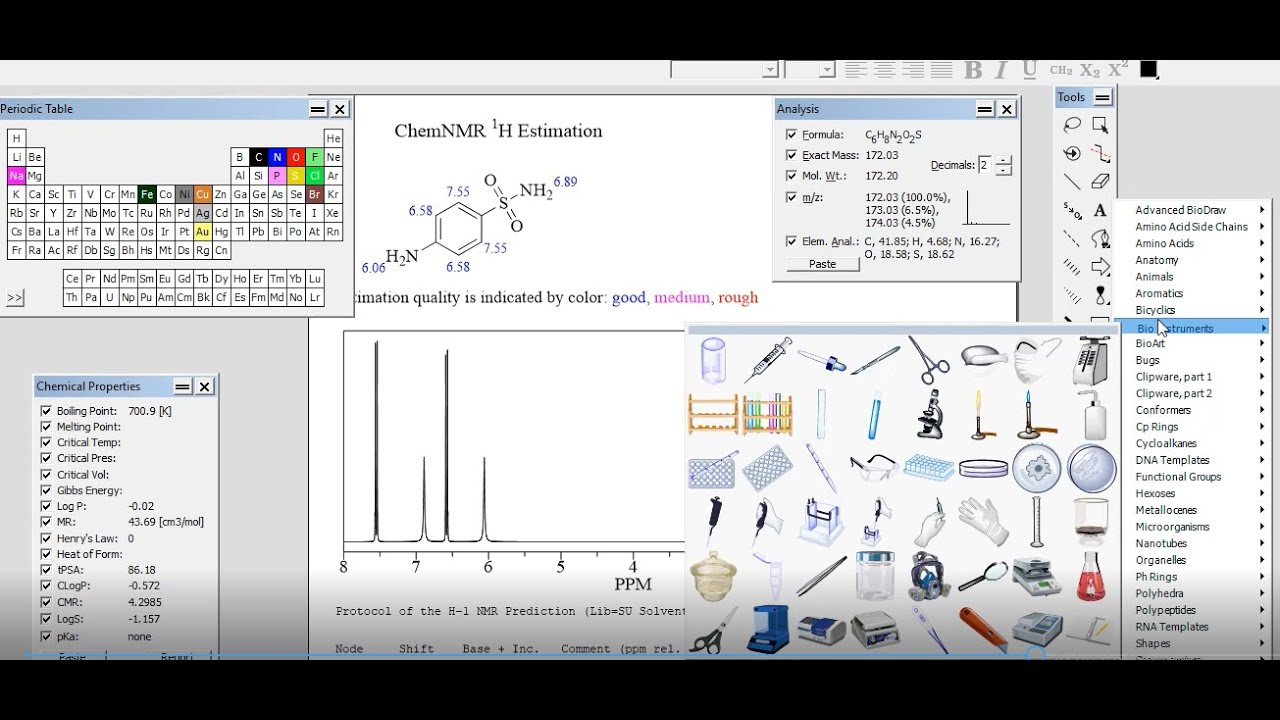Insert the empty glass jar template
The image size is (1280, 720).
point(875,576)
